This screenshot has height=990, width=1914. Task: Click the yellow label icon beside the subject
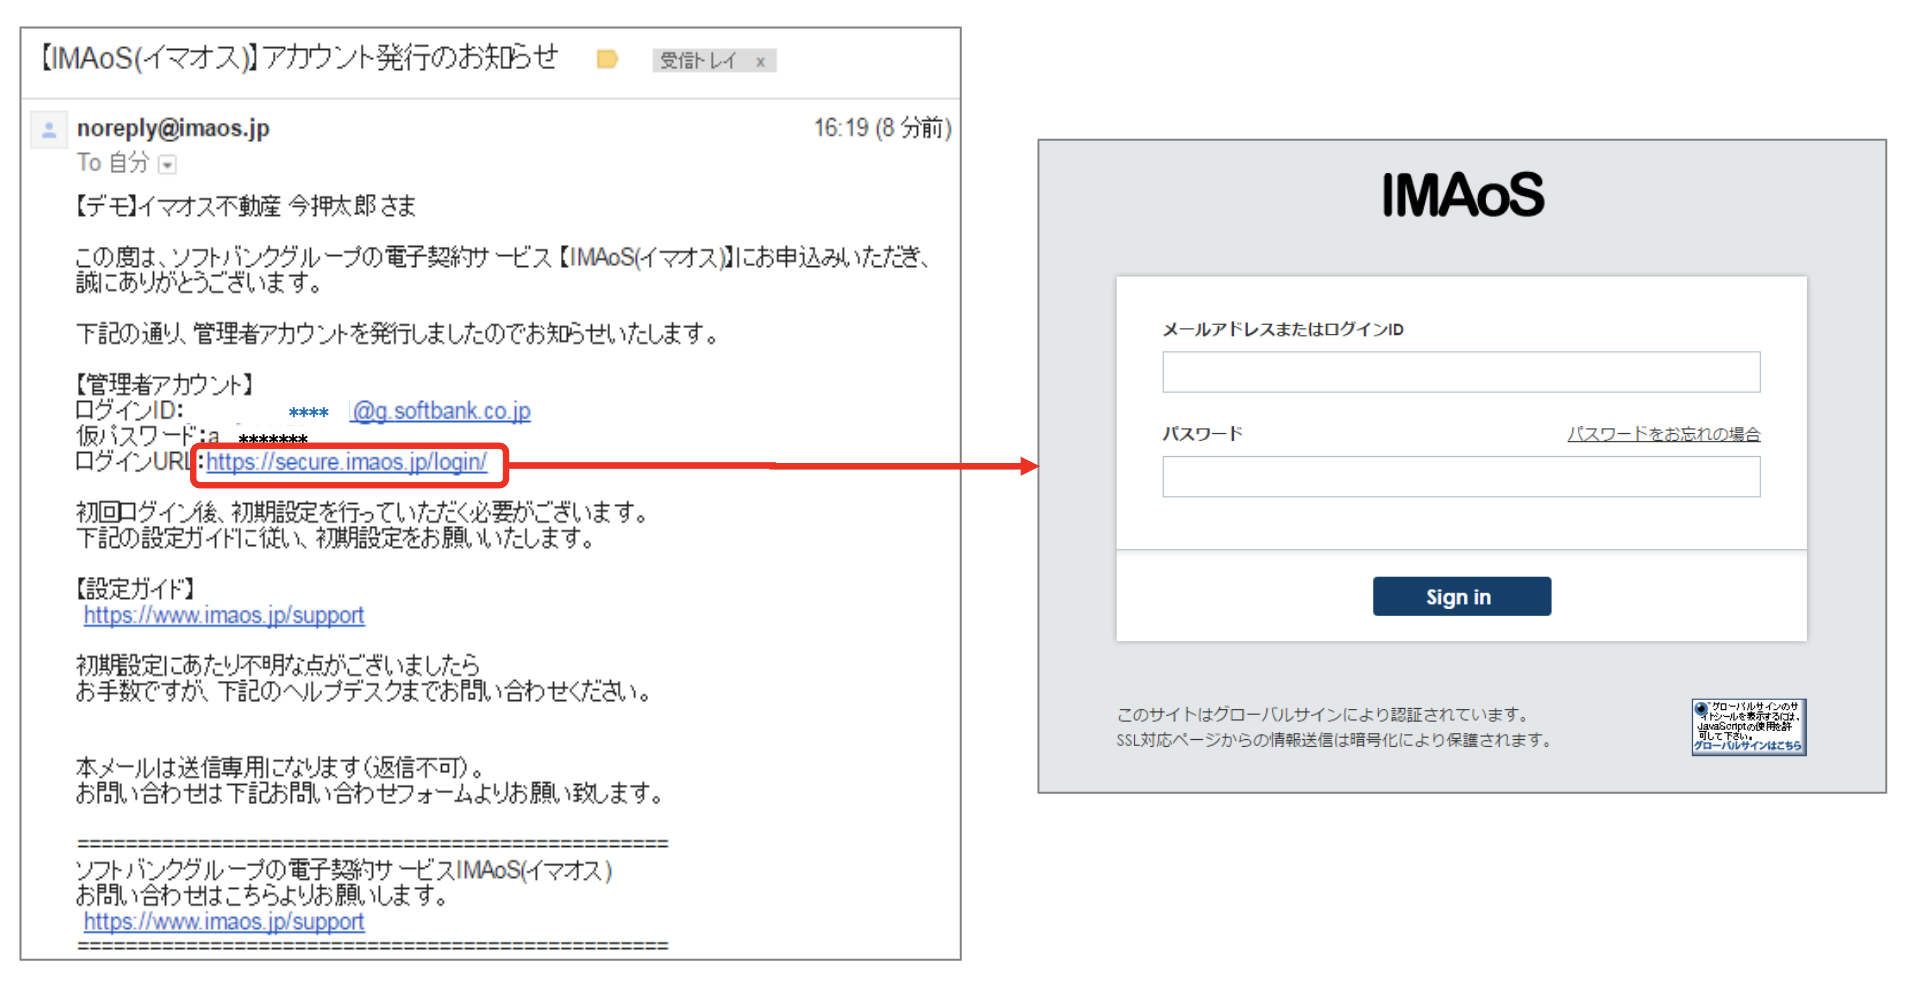607,59
